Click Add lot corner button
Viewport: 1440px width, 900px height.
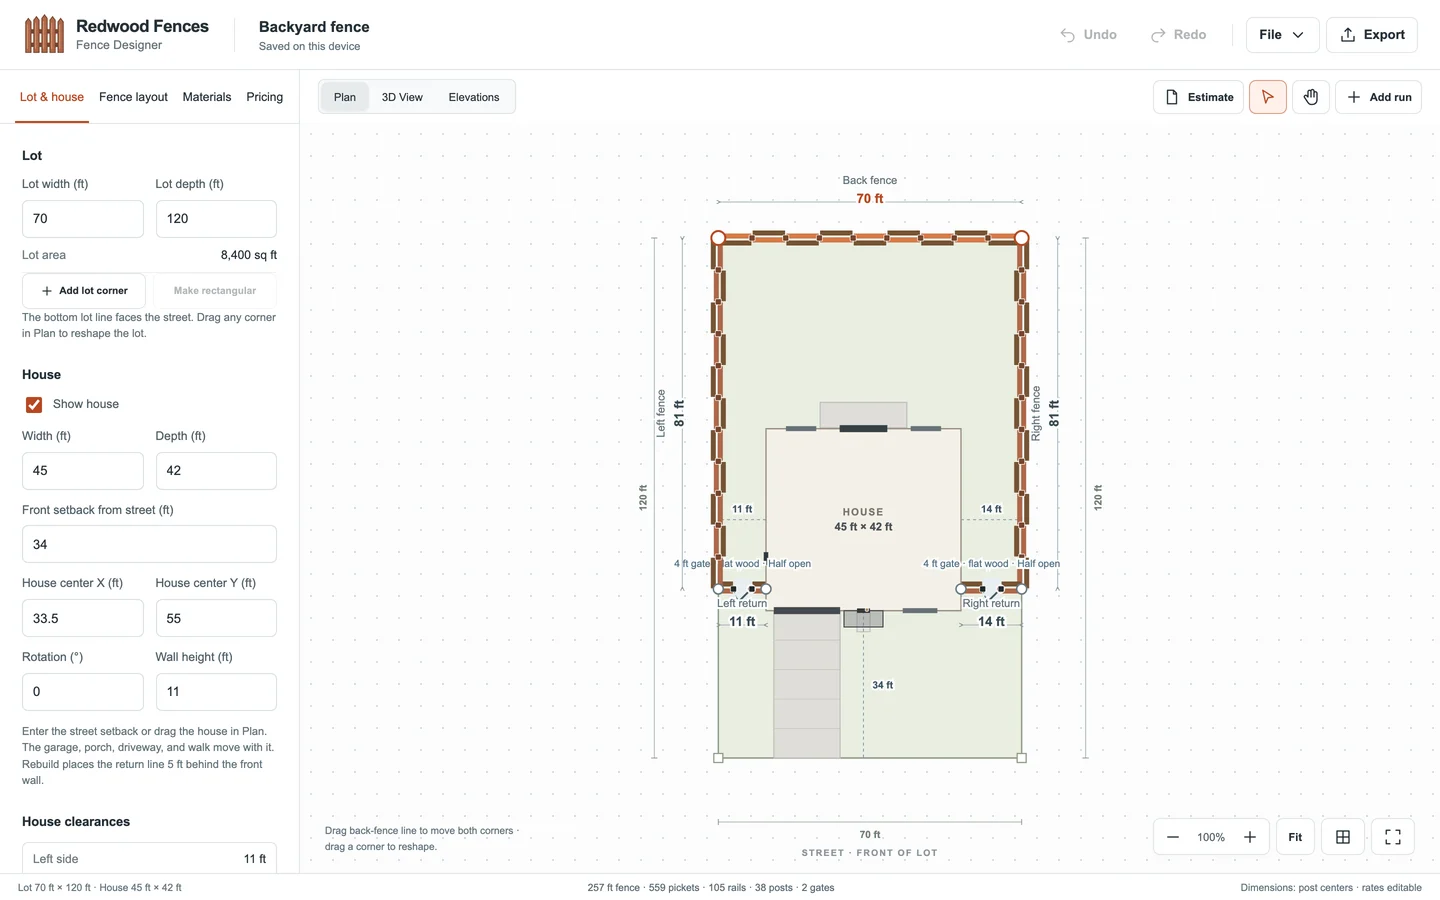(x=84, y=291)
